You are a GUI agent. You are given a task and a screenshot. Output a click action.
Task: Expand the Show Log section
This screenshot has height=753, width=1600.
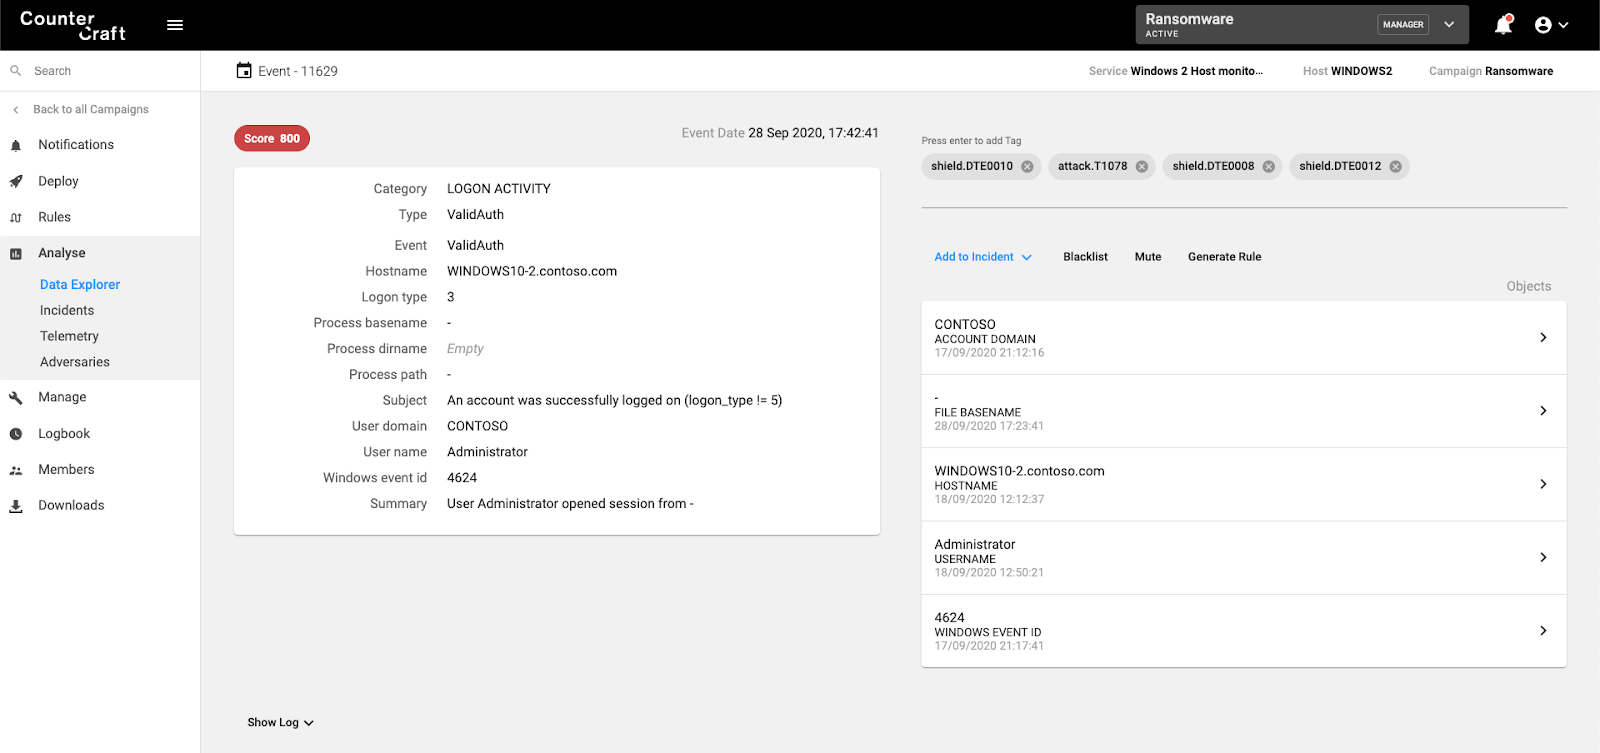click(x=281, y=723)
